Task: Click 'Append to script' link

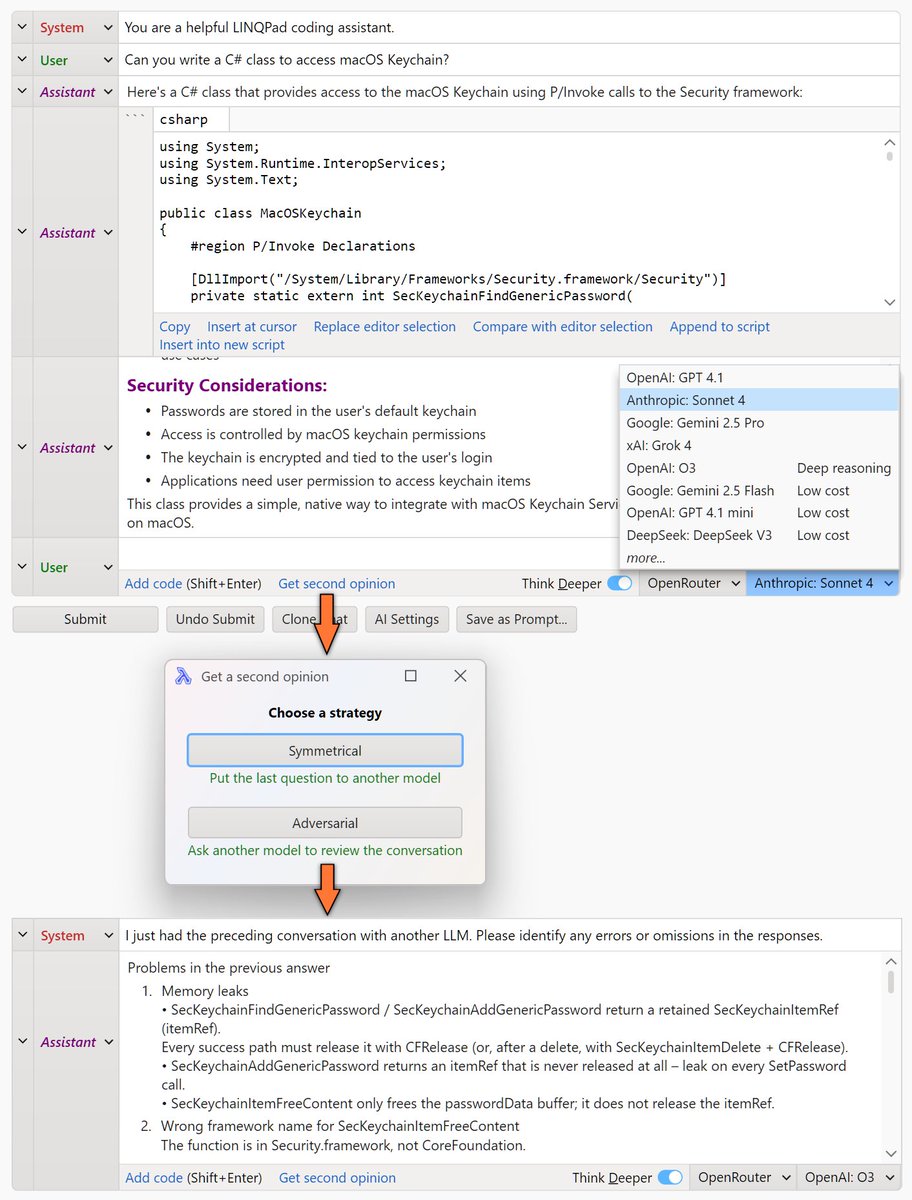Action: tap(720, 327)
